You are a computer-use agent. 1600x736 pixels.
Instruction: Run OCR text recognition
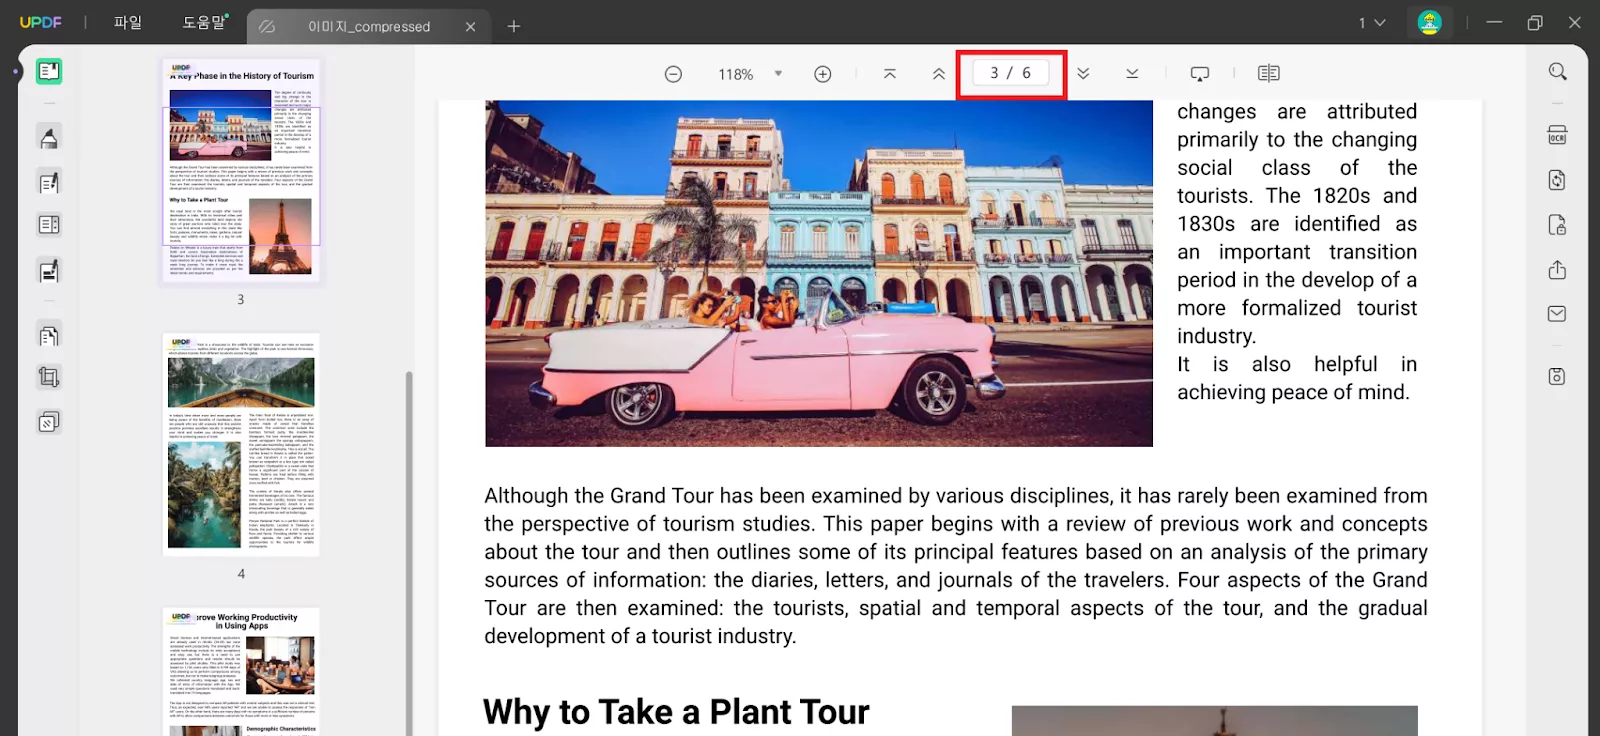coord(1557,135)
